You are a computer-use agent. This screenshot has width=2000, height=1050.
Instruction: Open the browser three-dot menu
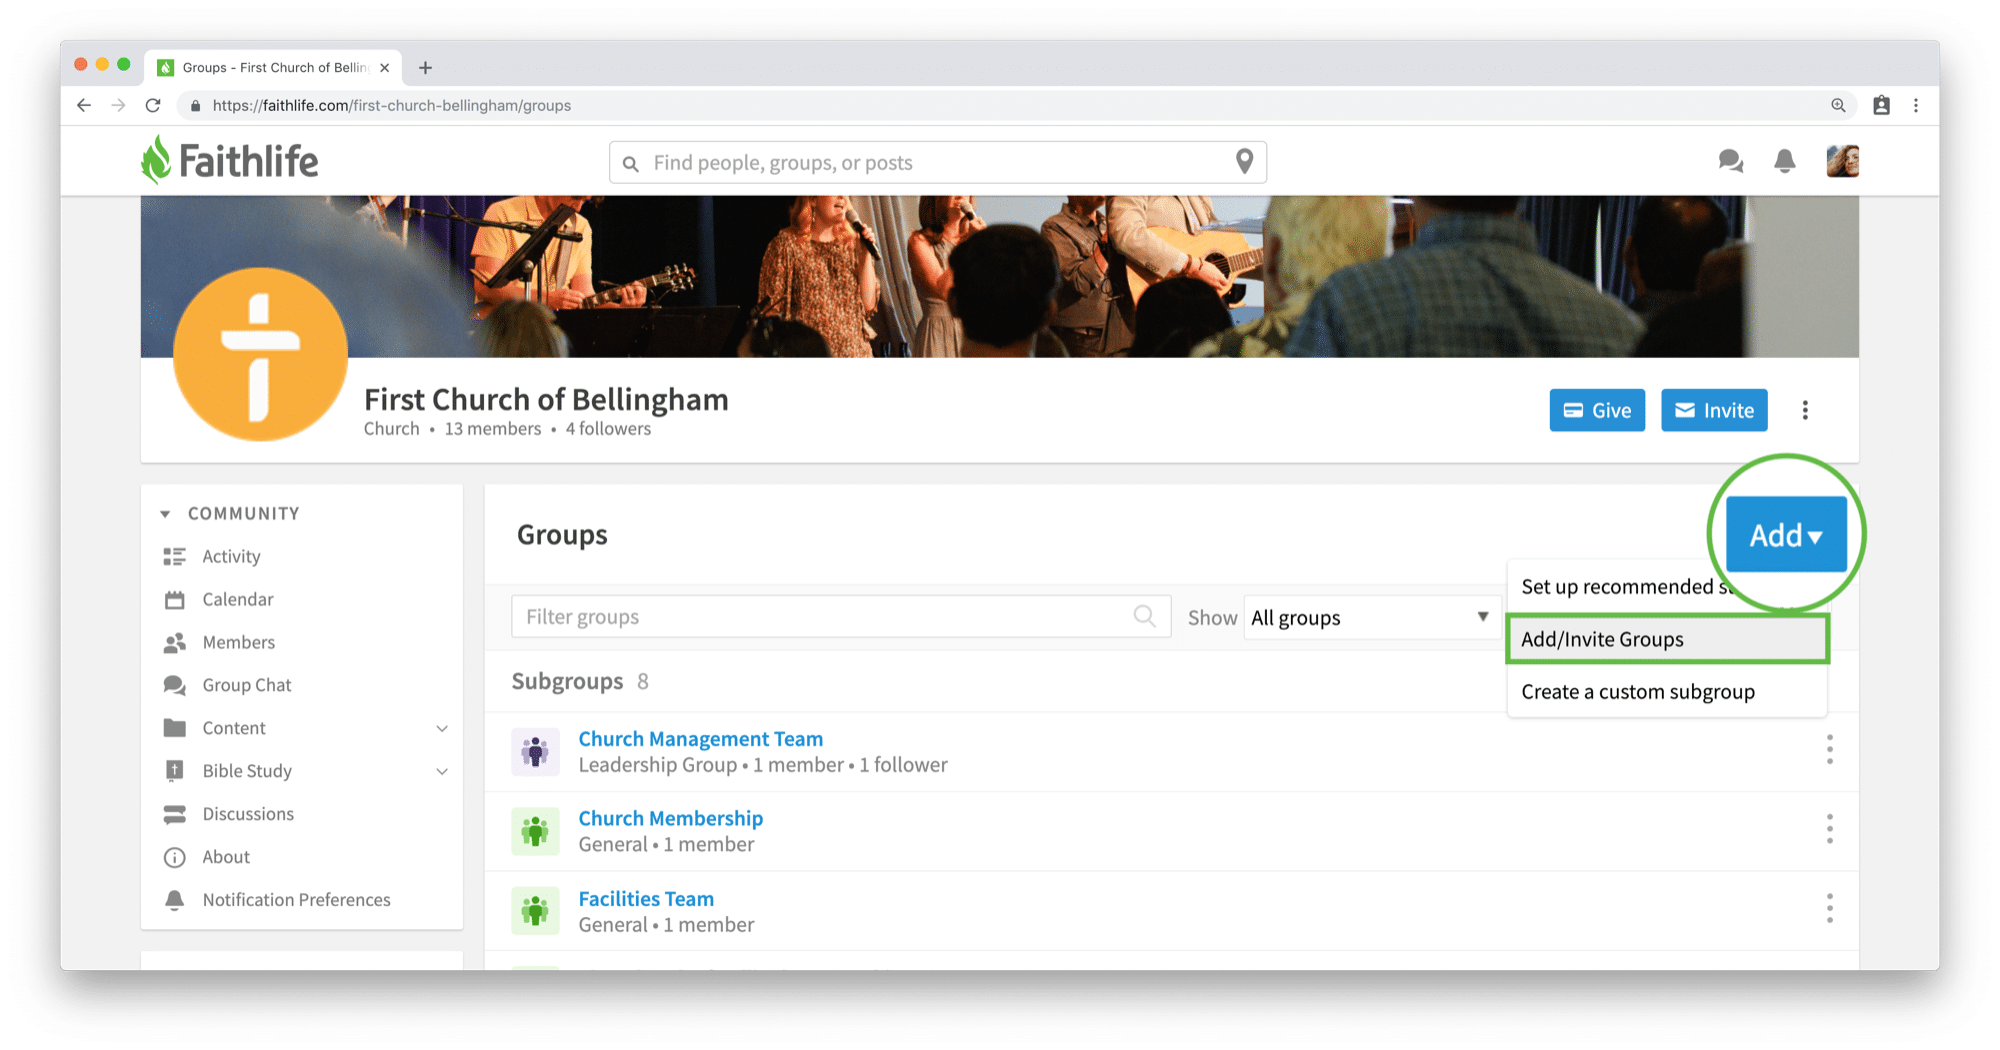click(x=1916, y=105)
